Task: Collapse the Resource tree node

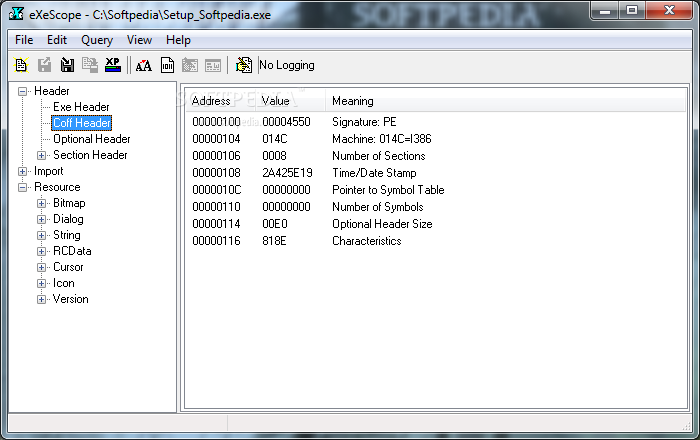Action: click(22, 187)
